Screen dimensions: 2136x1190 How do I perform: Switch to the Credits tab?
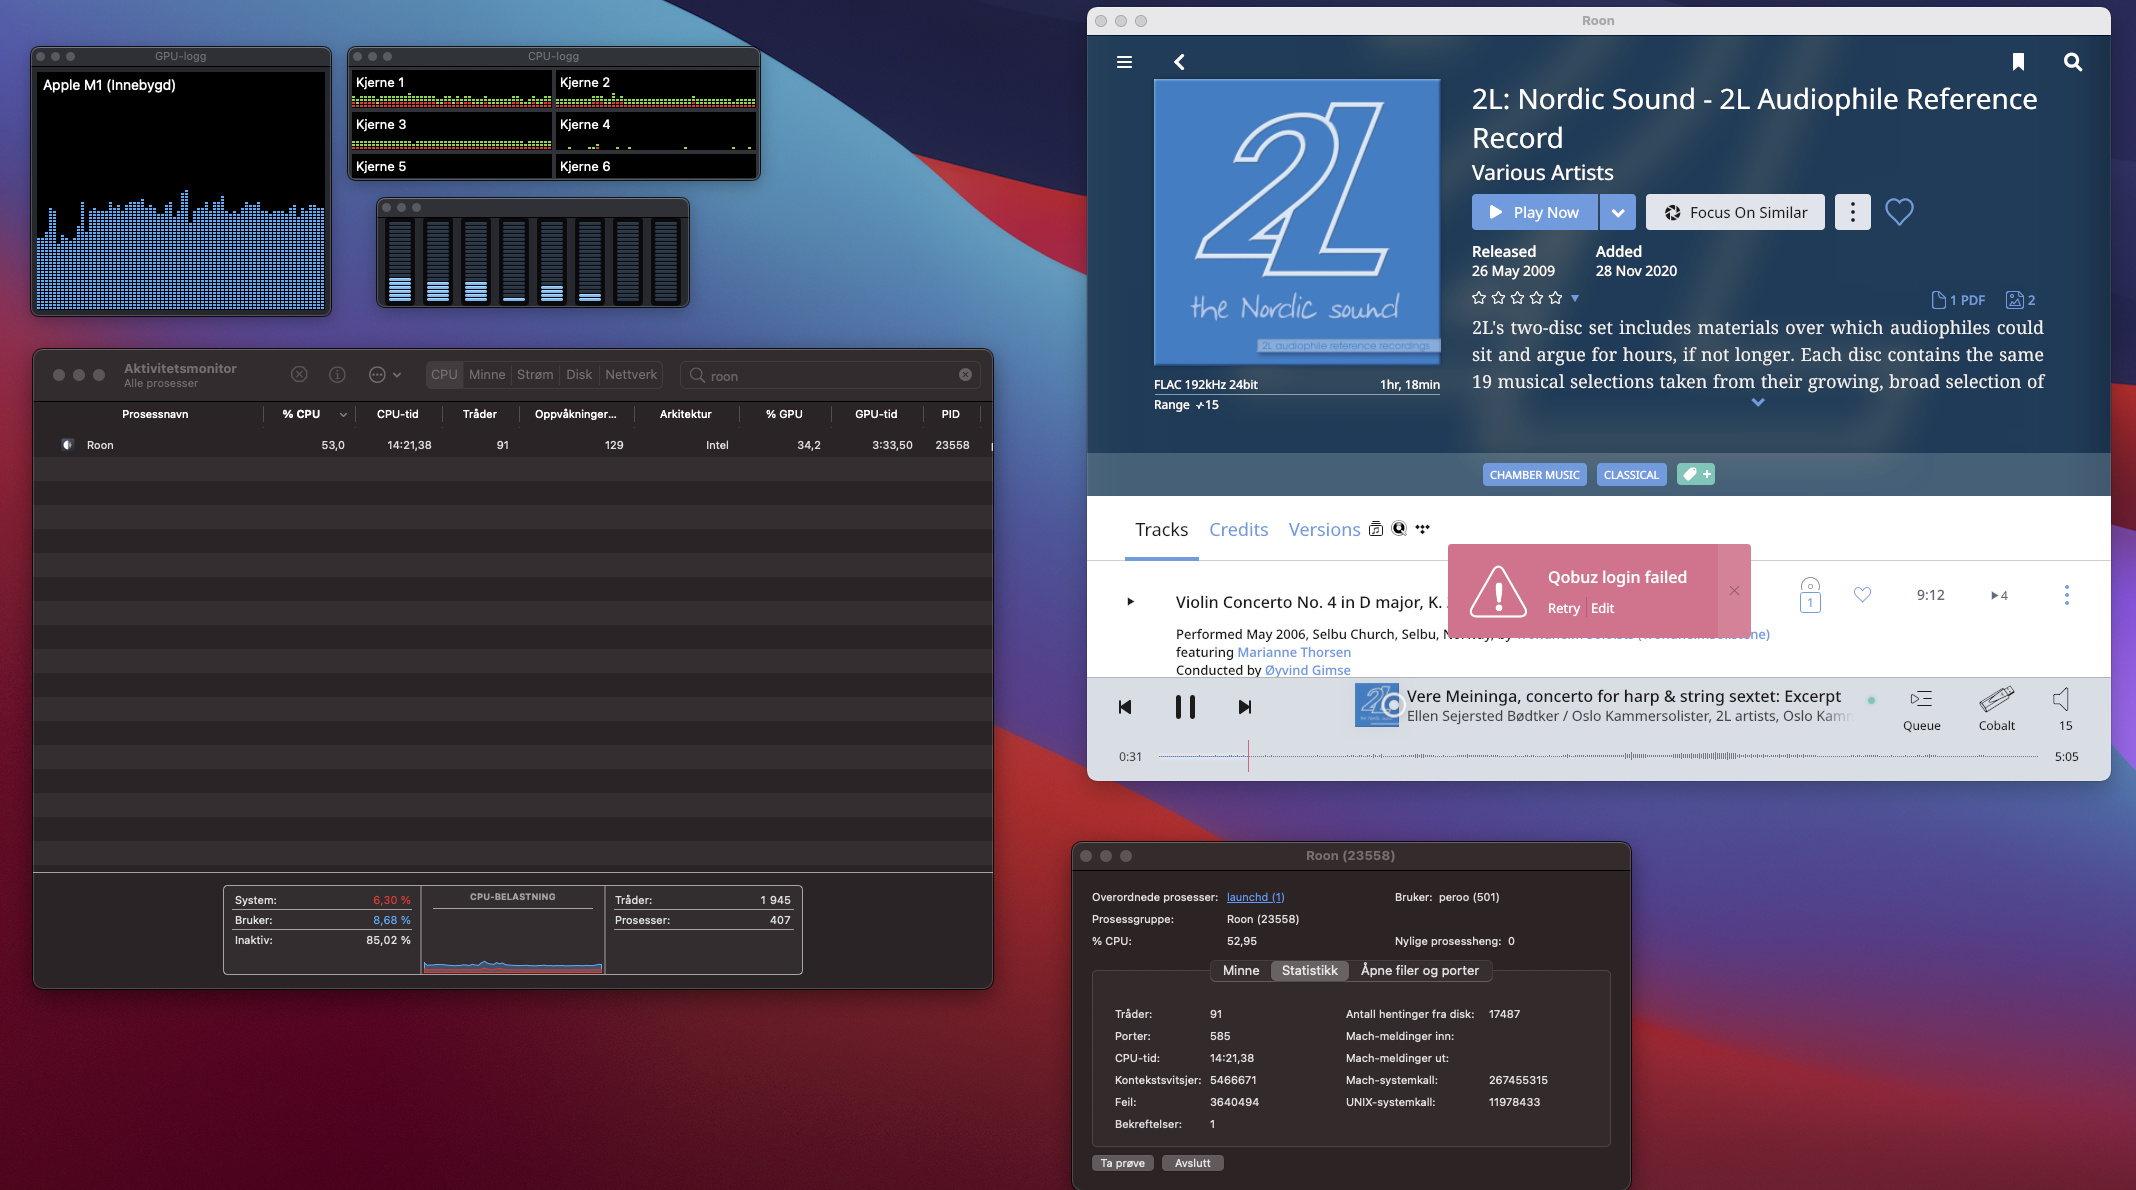(1238, 530)
